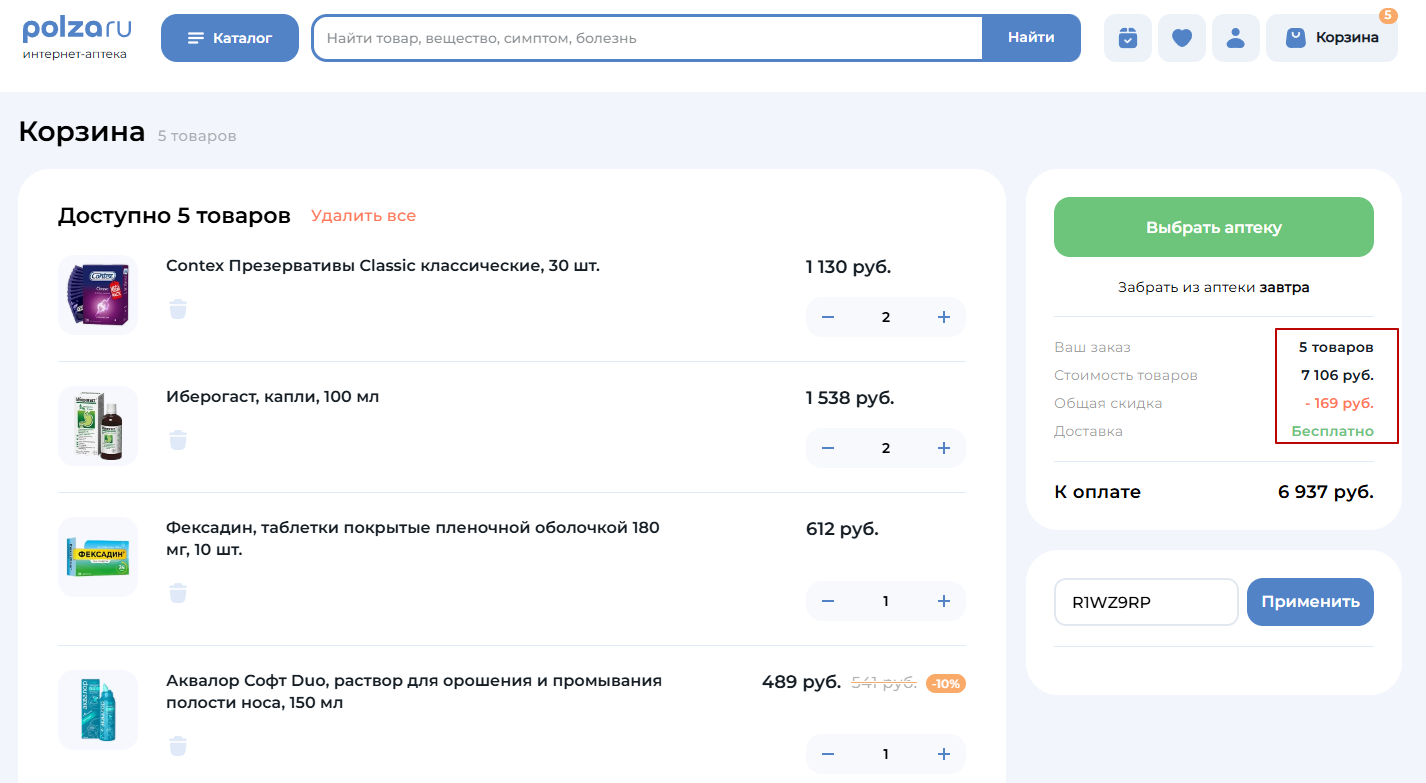Open the polza.ru logo homepage
The width and height of the screenshot is (1426, 783).
[x=76, y=38]
